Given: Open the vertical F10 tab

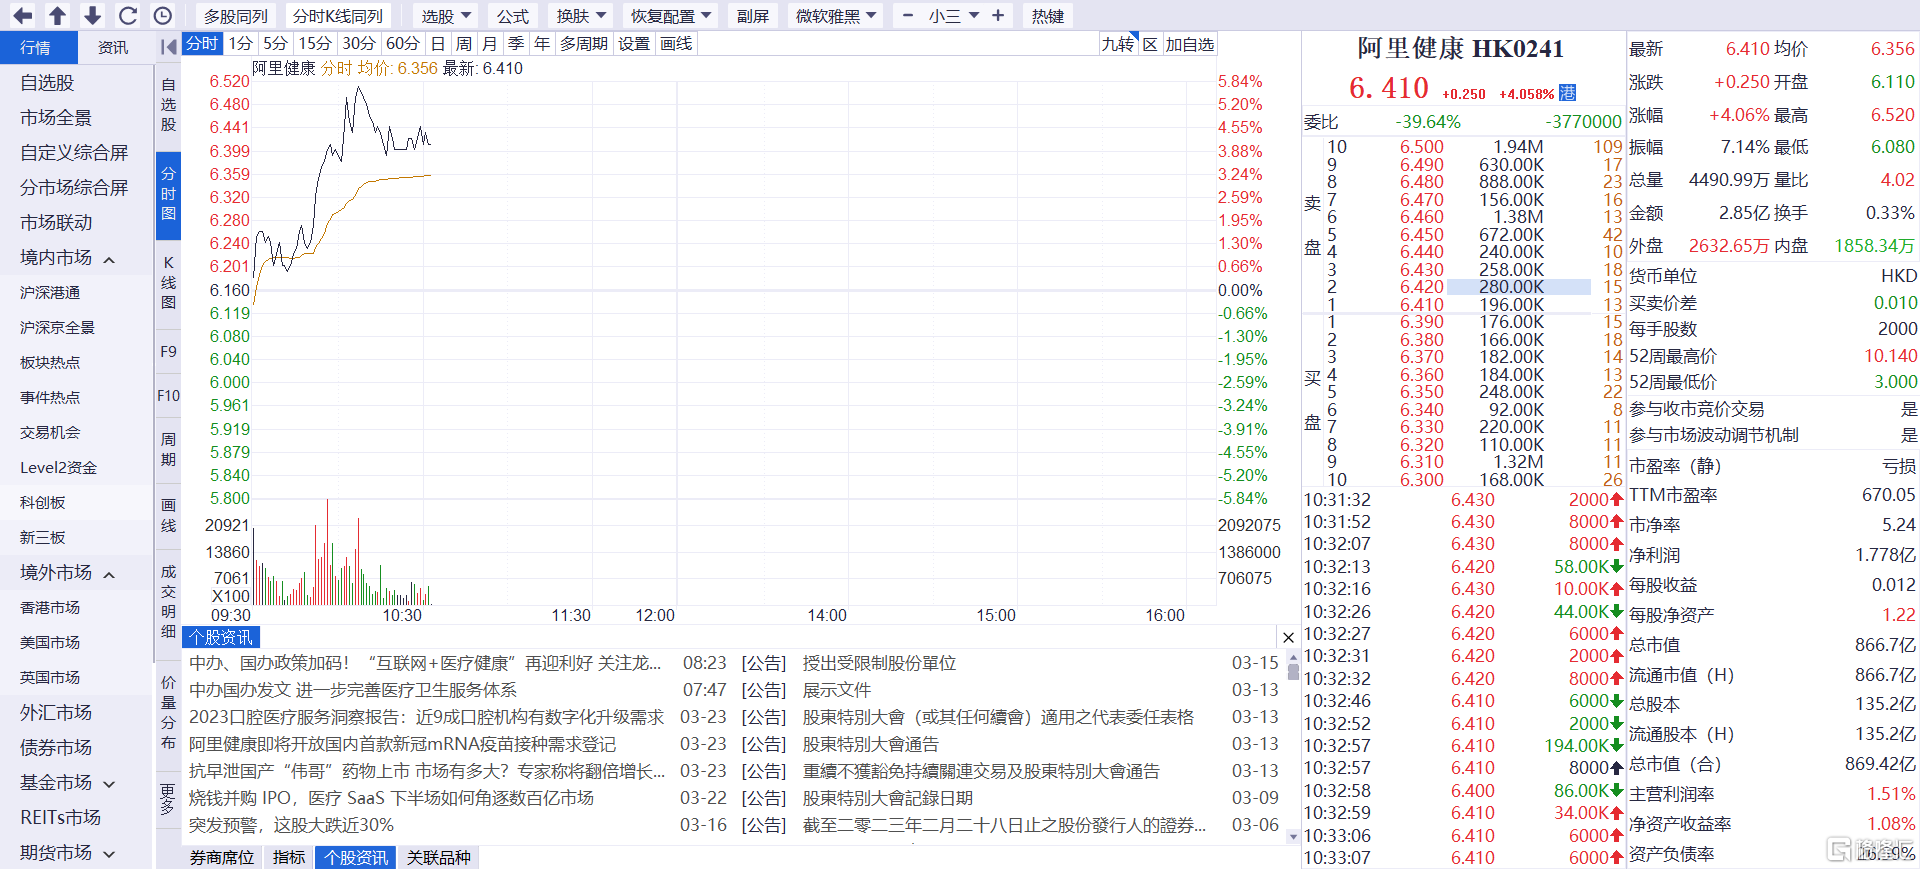Looking at the screenshot, I should pyautogui.click(x=168, y=396).
